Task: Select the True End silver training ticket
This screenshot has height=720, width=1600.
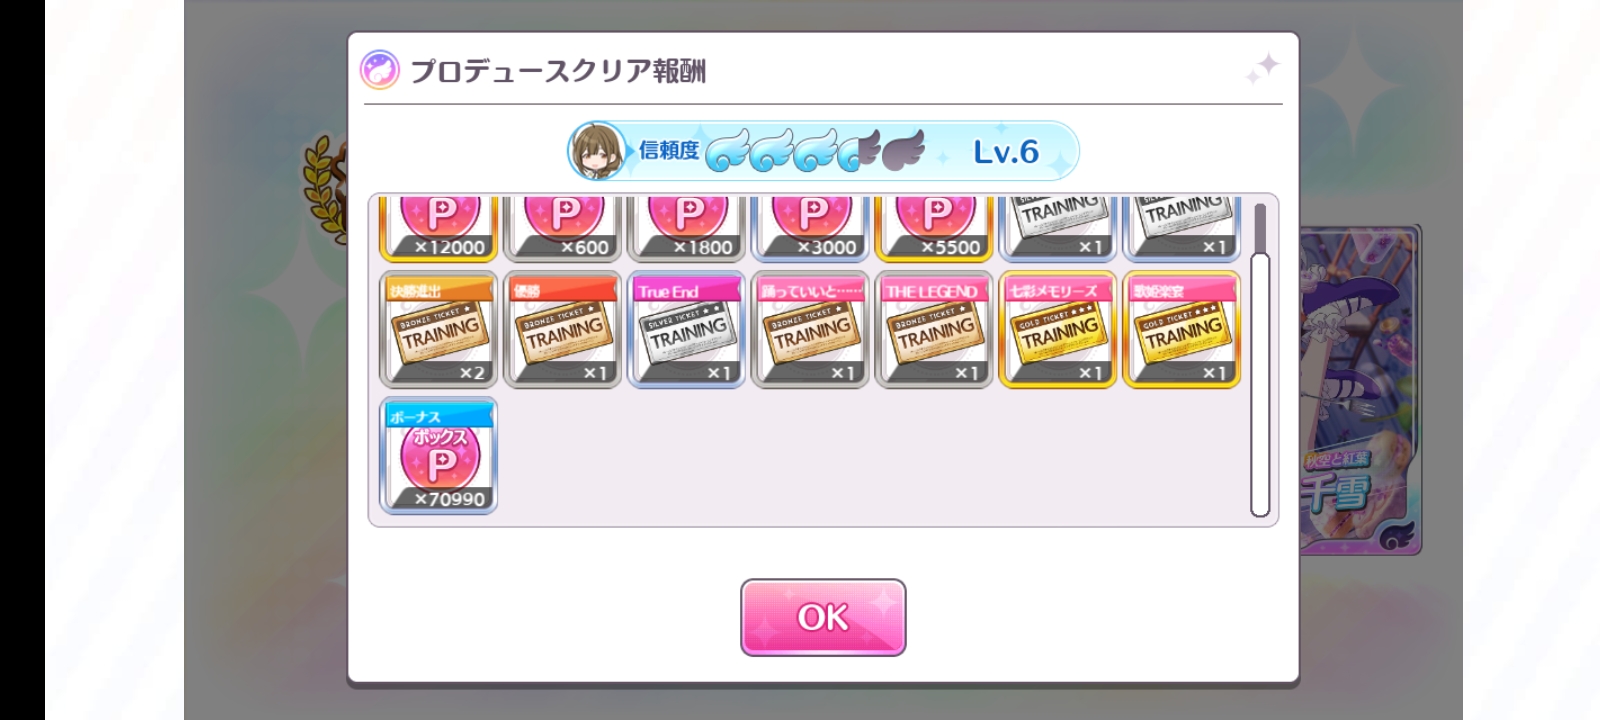Action: coord(686,329)
